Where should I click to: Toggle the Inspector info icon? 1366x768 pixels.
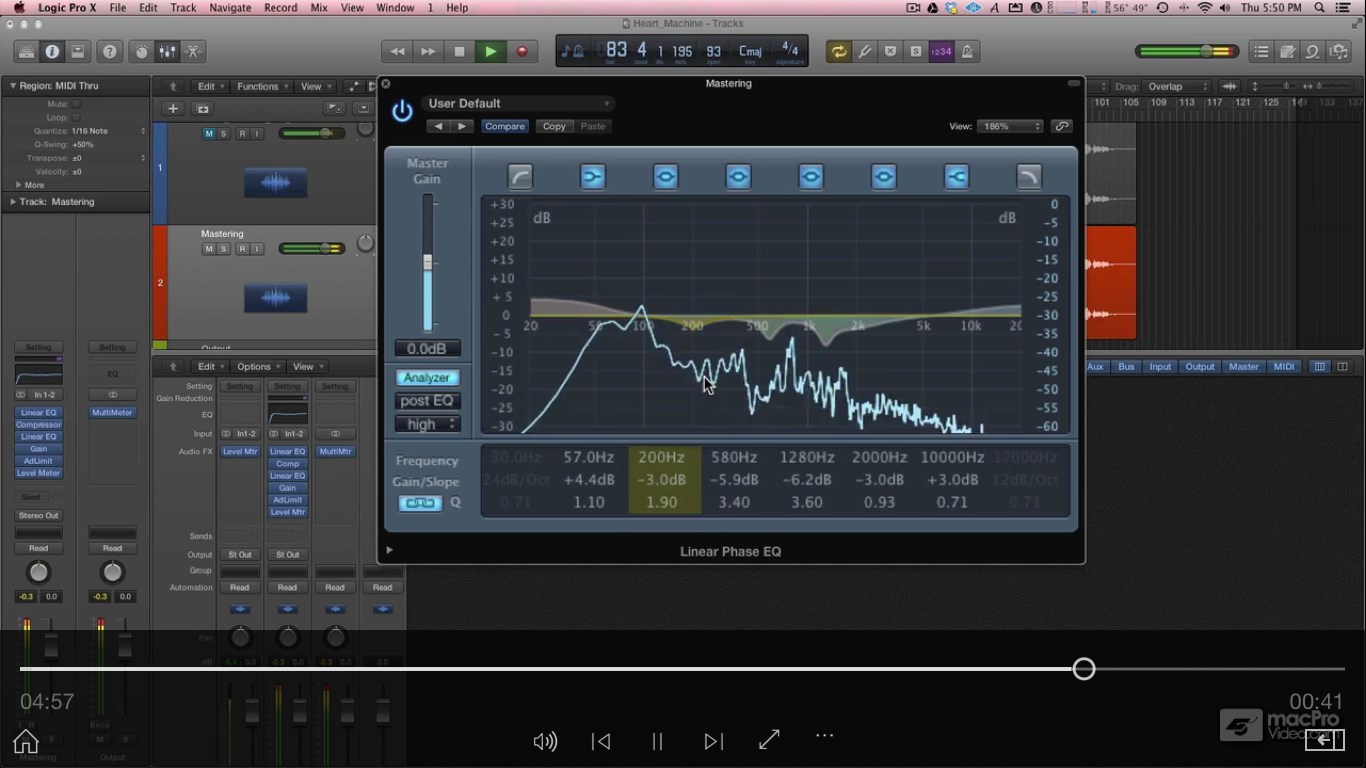[52, 52]
